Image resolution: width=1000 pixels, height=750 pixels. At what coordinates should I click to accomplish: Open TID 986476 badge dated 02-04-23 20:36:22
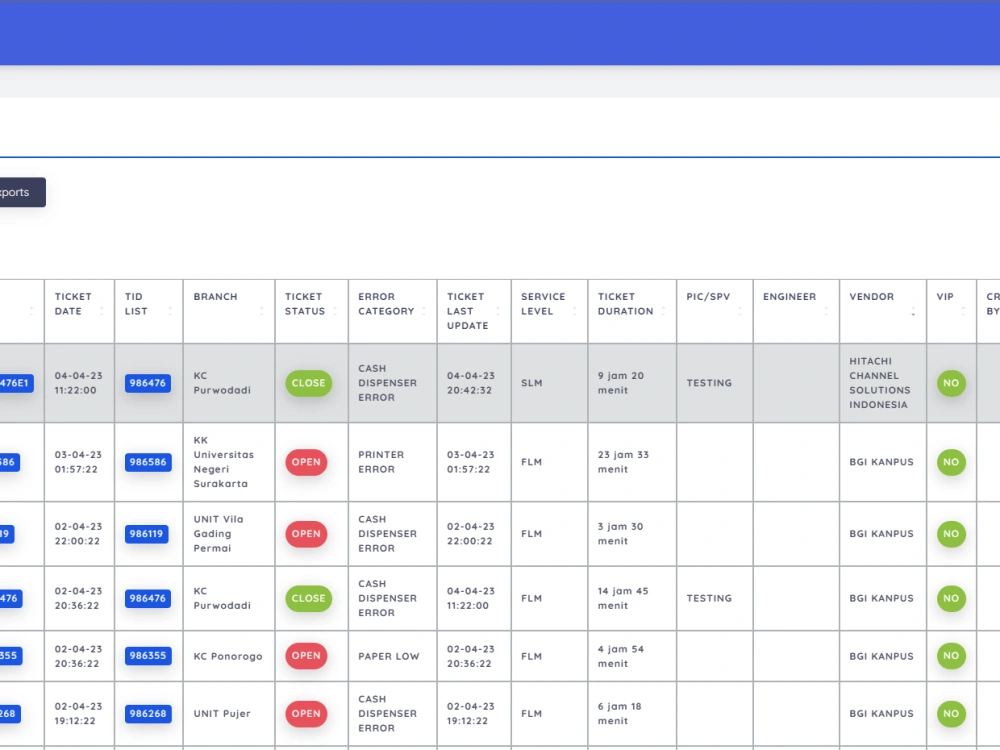point(148,598)
